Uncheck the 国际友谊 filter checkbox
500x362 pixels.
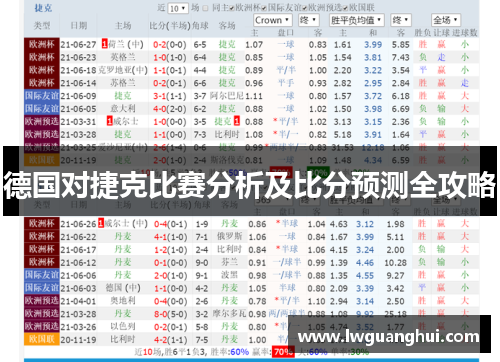pos(264,8)
